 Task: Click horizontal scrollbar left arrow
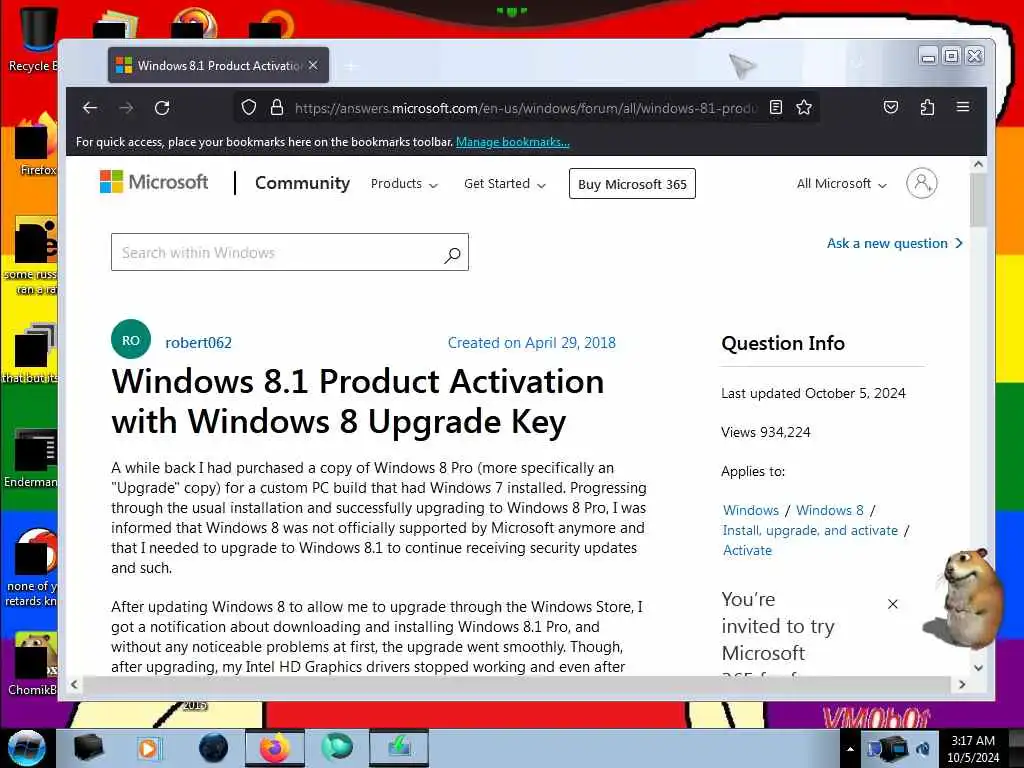(74, 684)
